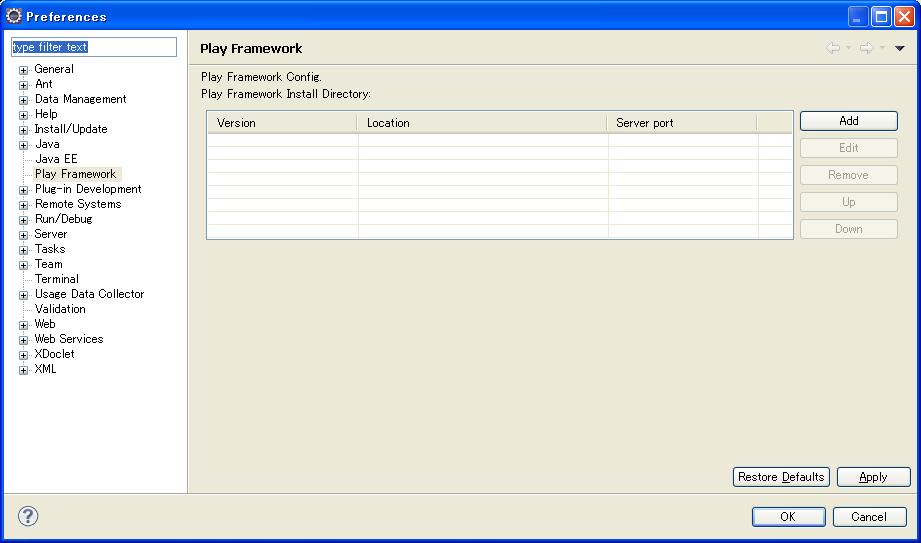This screenshot has height=543, width=921.
Task: Expand the Data Management node
Action: pos(23,100)
